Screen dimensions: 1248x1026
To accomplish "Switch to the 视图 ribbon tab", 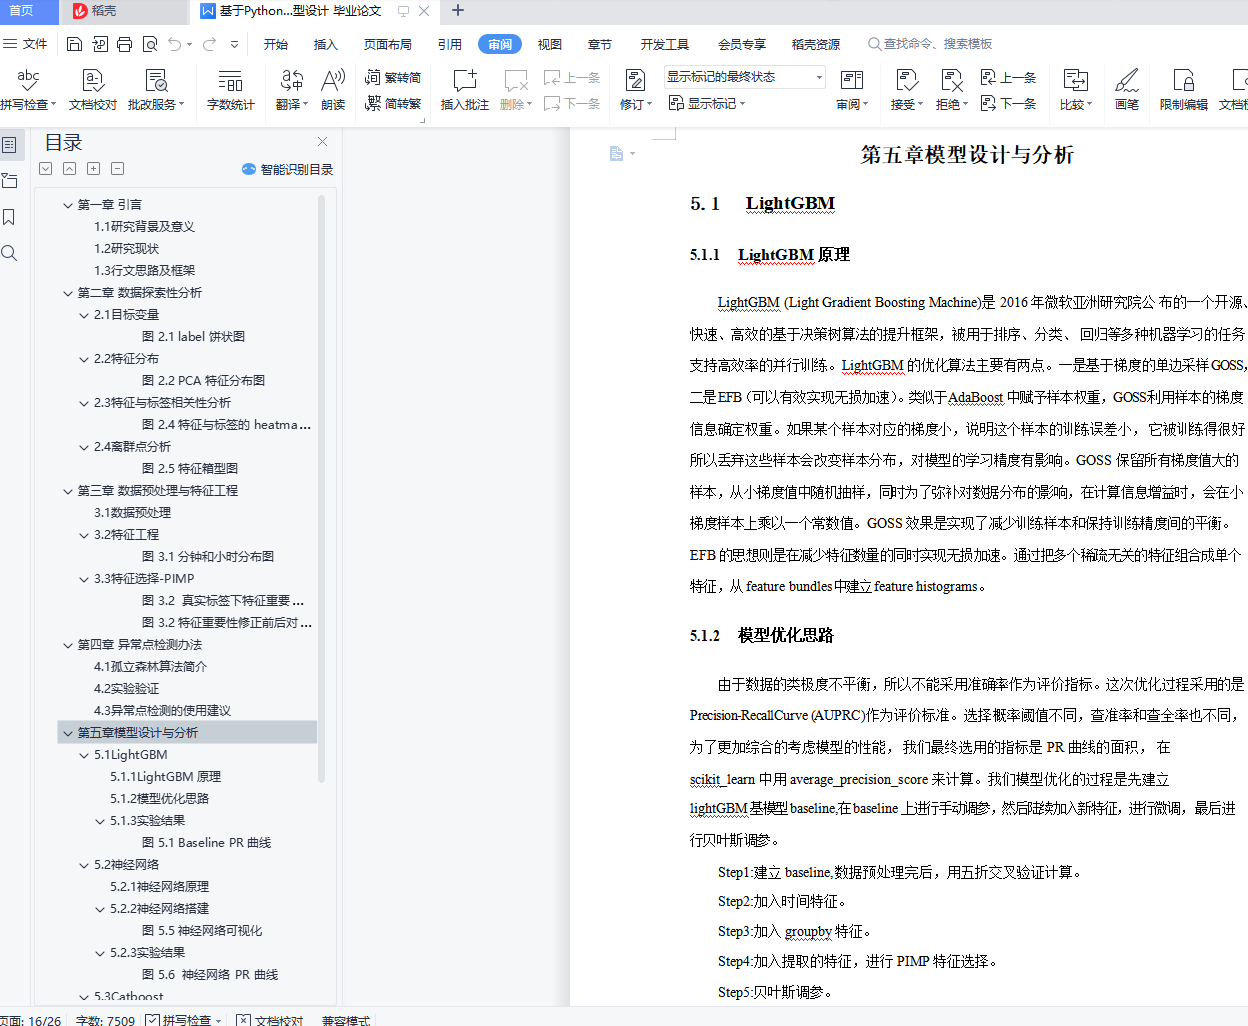I will point(550,44).
